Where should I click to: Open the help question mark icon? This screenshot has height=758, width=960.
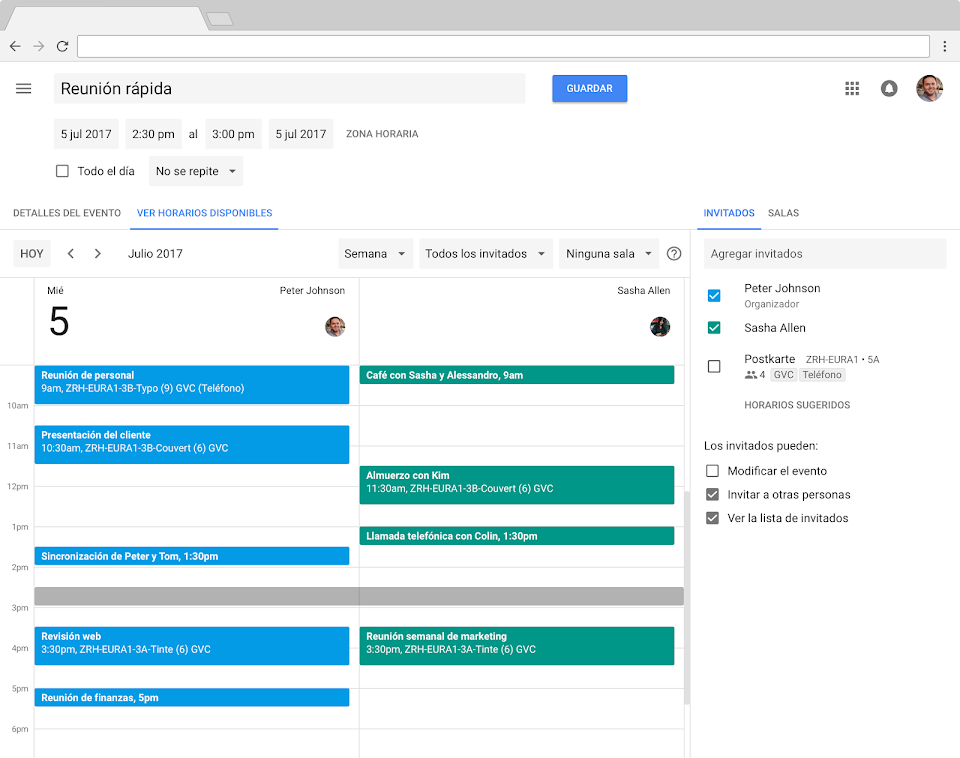click(674, 254)
